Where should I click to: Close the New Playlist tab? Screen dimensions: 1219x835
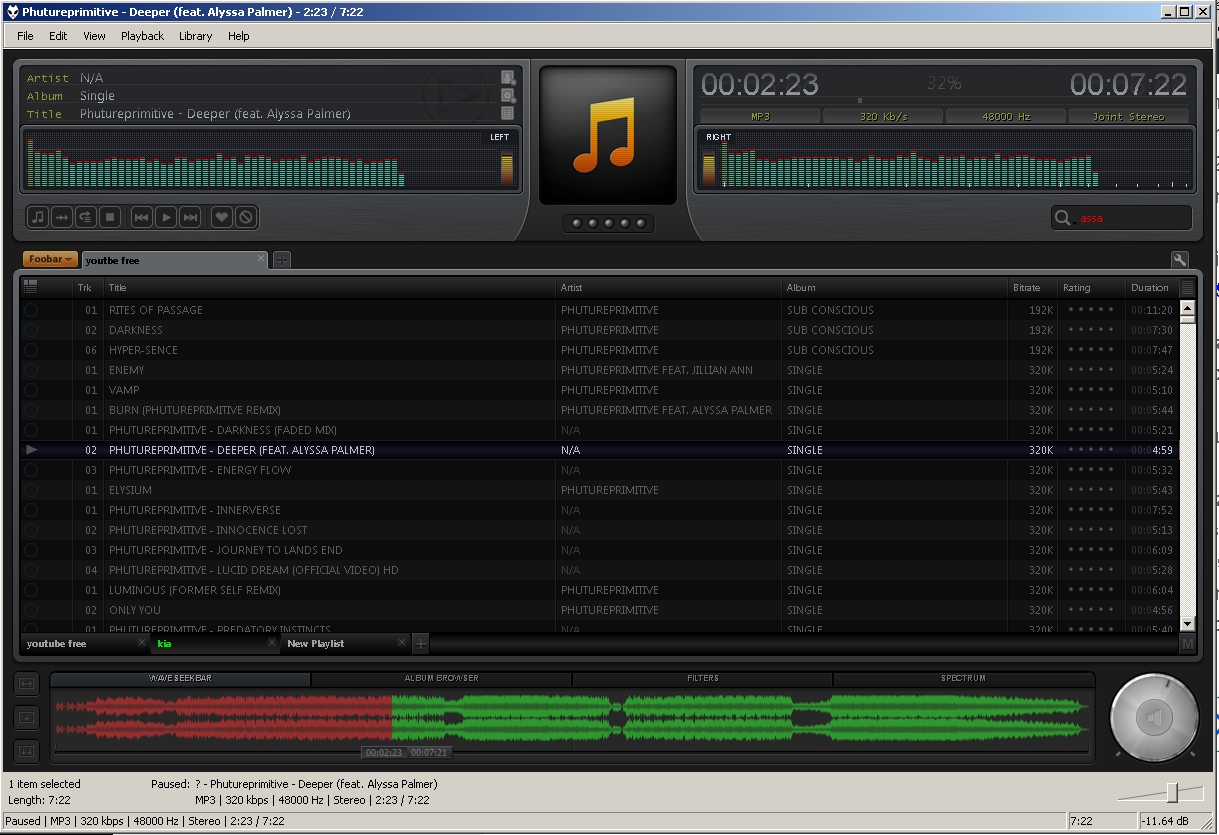coord(402,642)
